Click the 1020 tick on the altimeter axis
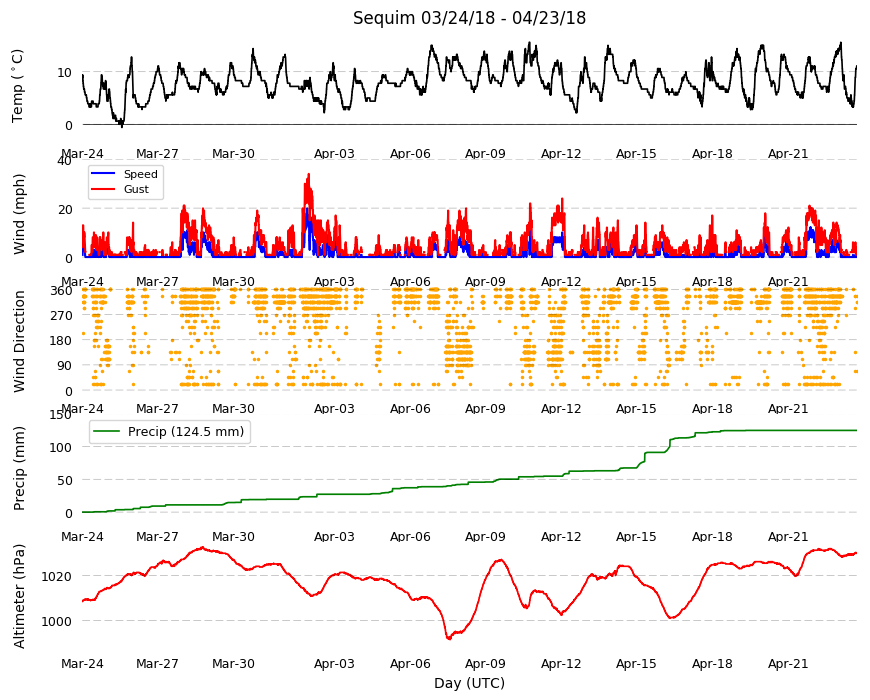Screen dimensions: 870x700 57,576
